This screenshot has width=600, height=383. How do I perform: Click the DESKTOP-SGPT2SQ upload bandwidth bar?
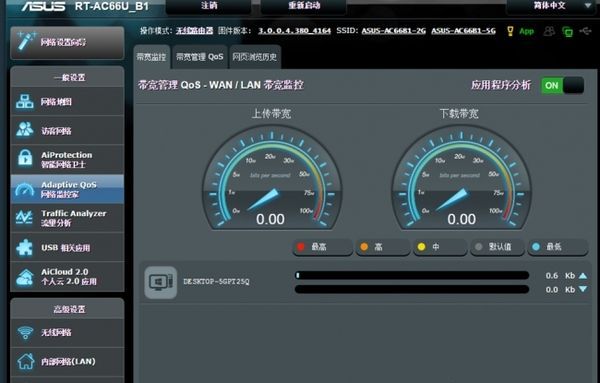pyautogui.click(x=412, y=275)
